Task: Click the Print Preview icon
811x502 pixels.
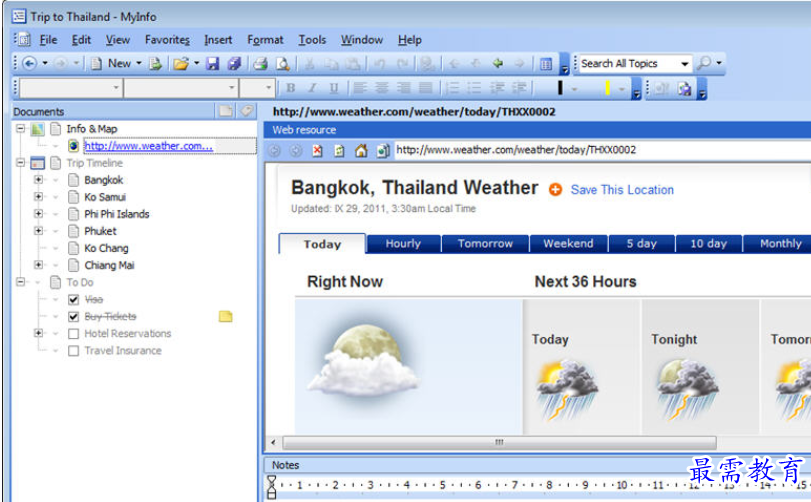Action: click(x=282, y=64)
